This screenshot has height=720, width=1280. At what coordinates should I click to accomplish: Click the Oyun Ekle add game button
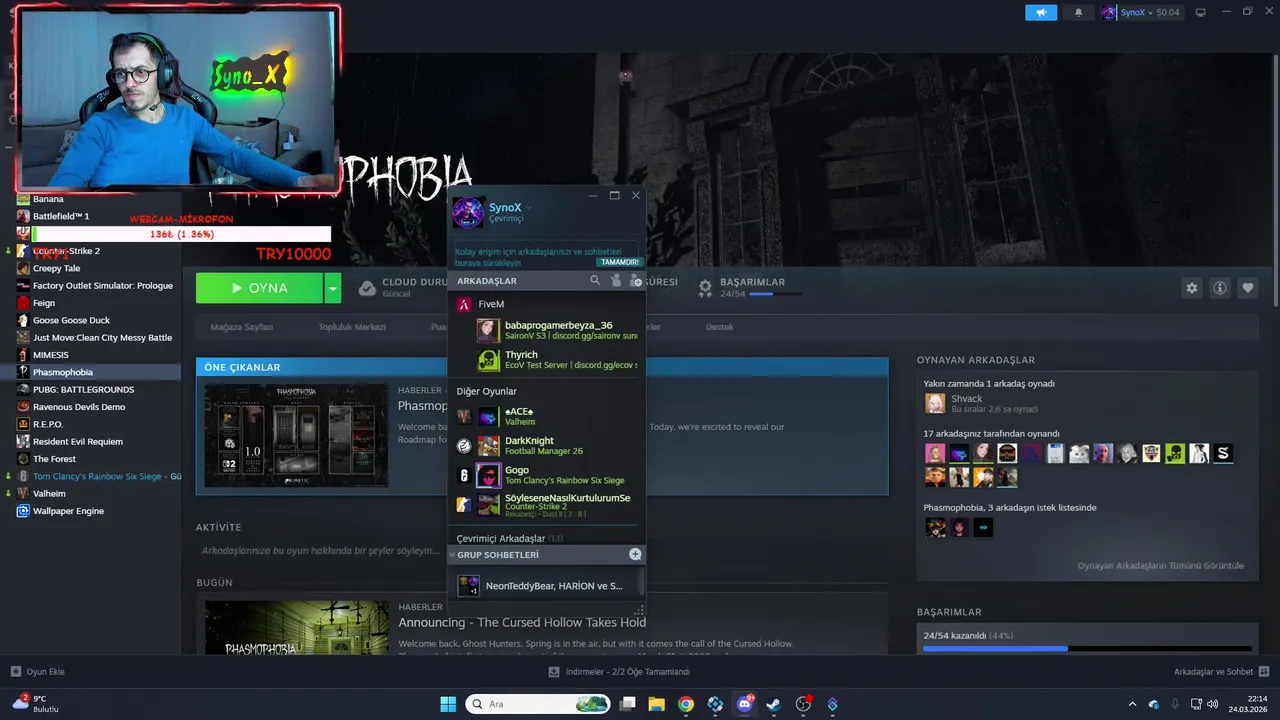(37, 672)
